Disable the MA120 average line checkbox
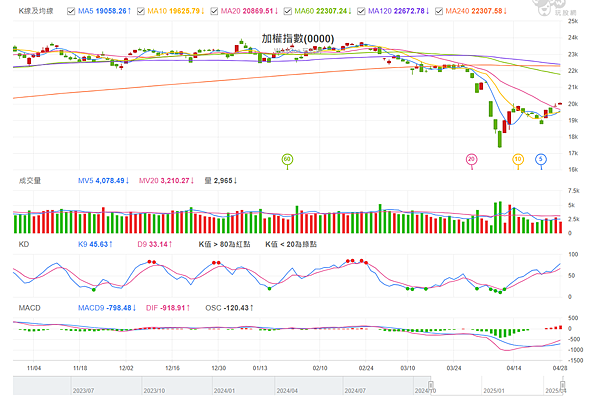Viewport: 600px width, 402px height. (361, 11)
